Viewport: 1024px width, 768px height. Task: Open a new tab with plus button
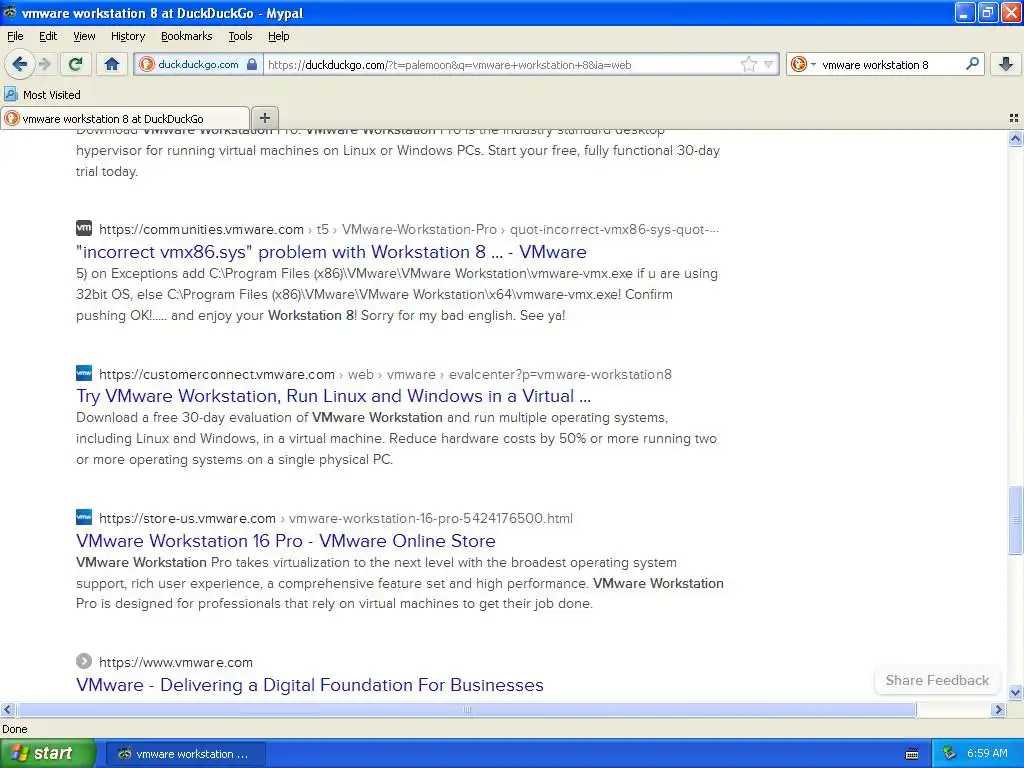(264, 118)
